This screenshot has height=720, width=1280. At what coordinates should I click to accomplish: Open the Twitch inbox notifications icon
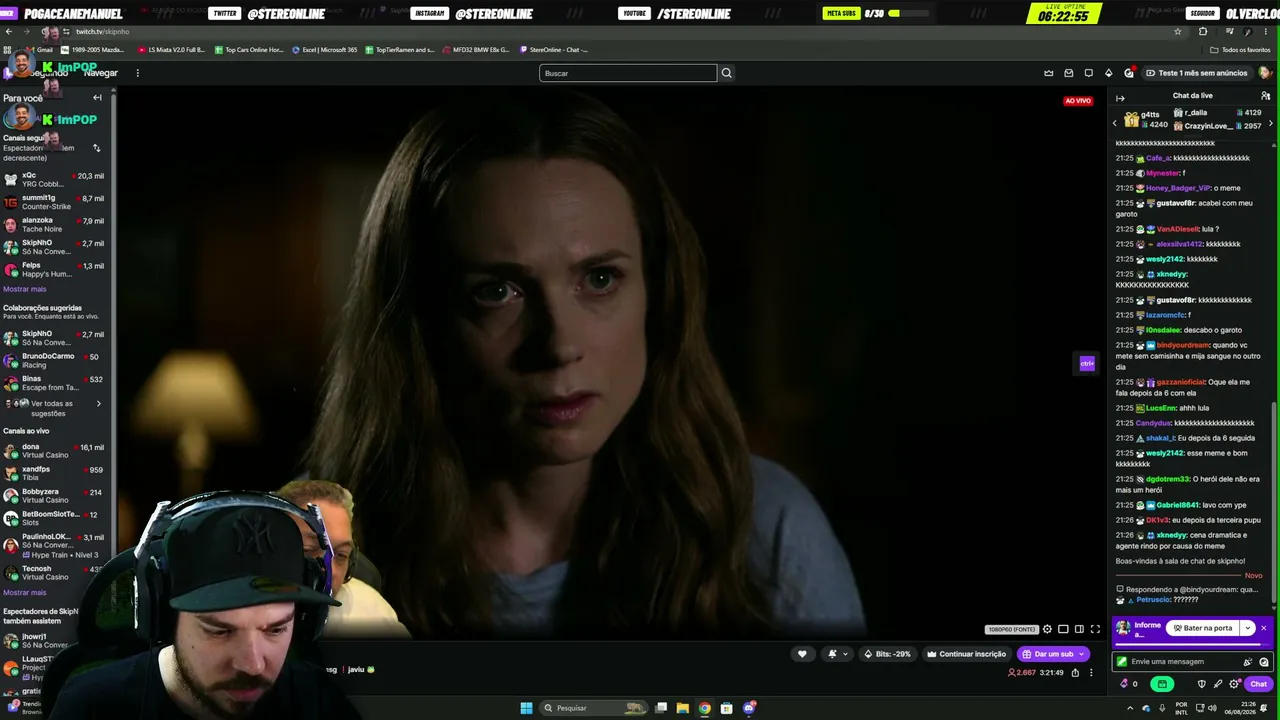coord(1069,73)
